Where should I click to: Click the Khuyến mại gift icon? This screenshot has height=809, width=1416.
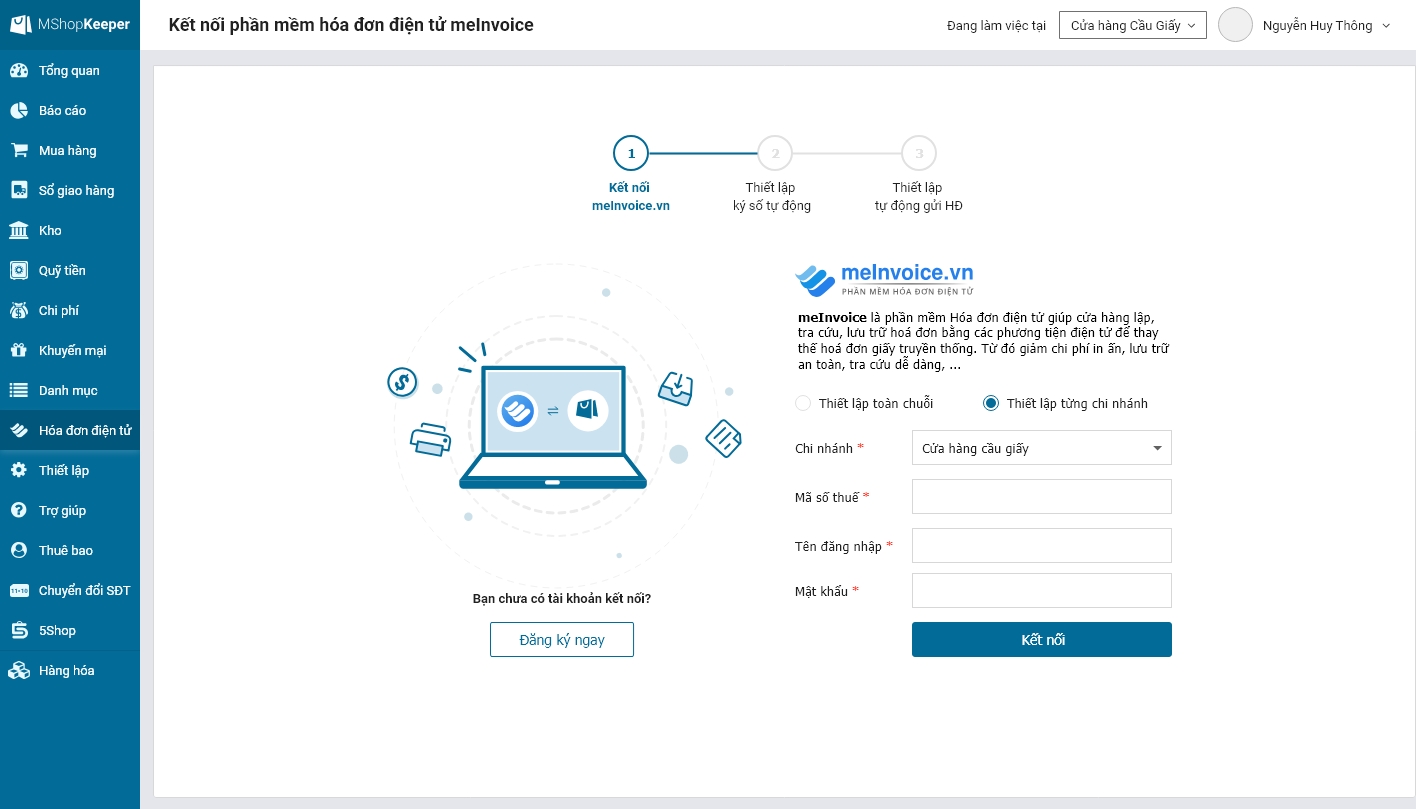click(x=19, y=351)
